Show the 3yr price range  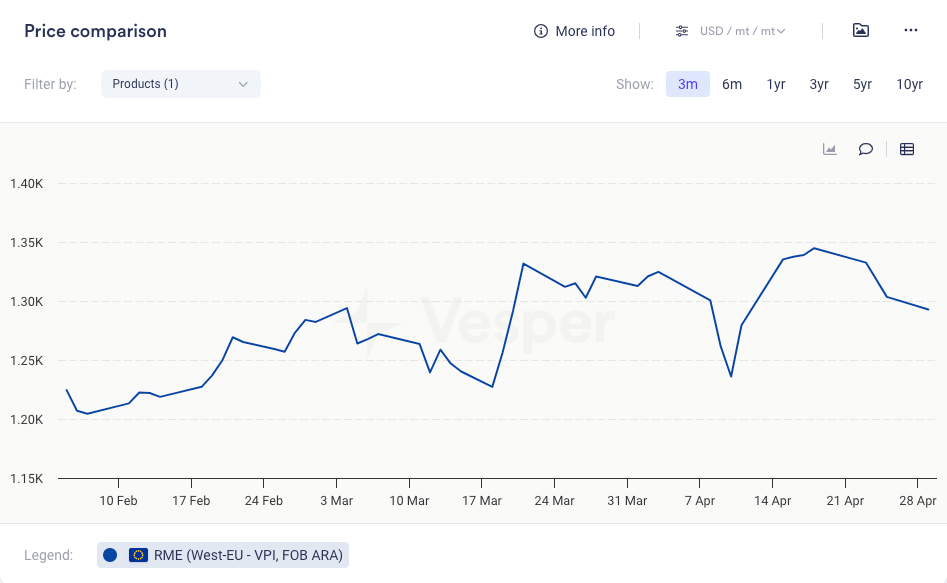[x=819, y=84]
